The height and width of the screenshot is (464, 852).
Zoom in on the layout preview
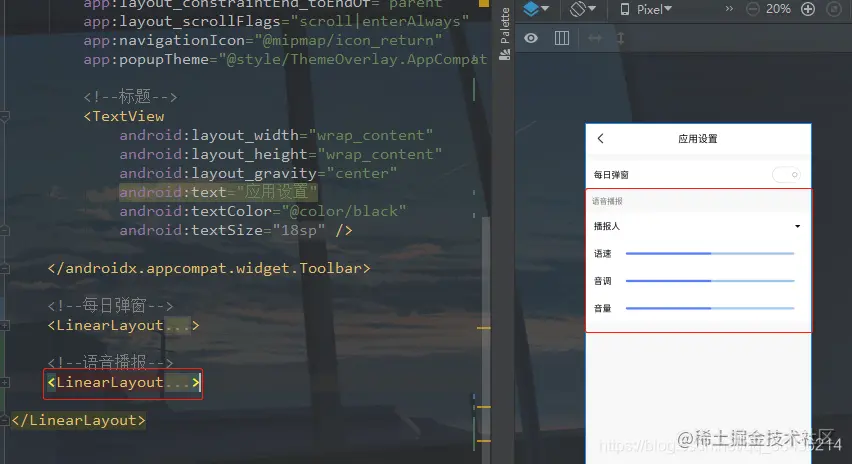click(x=808, y=9)
